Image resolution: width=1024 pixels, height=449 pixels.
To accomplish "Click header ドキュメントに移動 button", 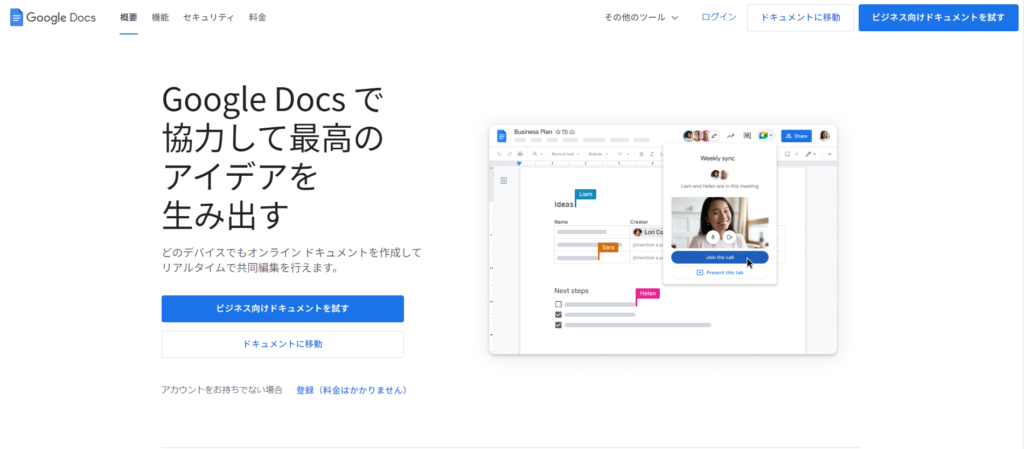I will pyautogui.click(x=801, y=18).
